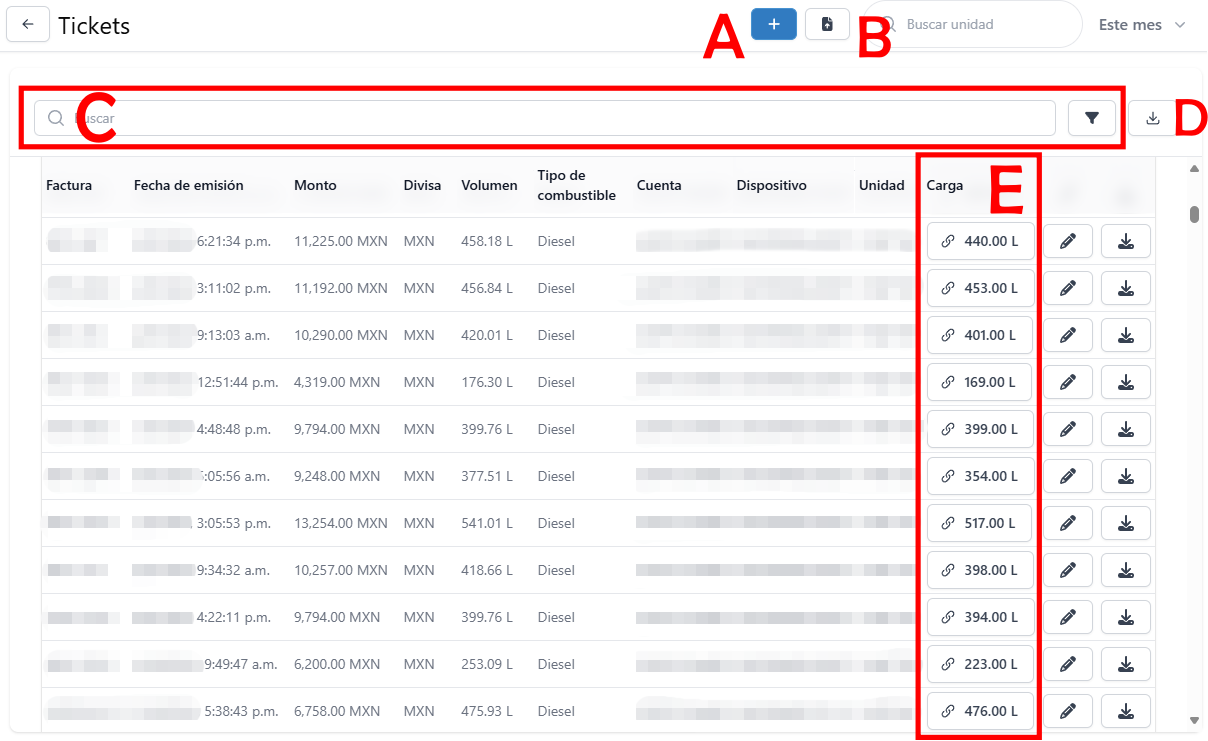Click the Buscar unidad search field
This screenshot has width=1208, height=741.
[x=985, y=24]
